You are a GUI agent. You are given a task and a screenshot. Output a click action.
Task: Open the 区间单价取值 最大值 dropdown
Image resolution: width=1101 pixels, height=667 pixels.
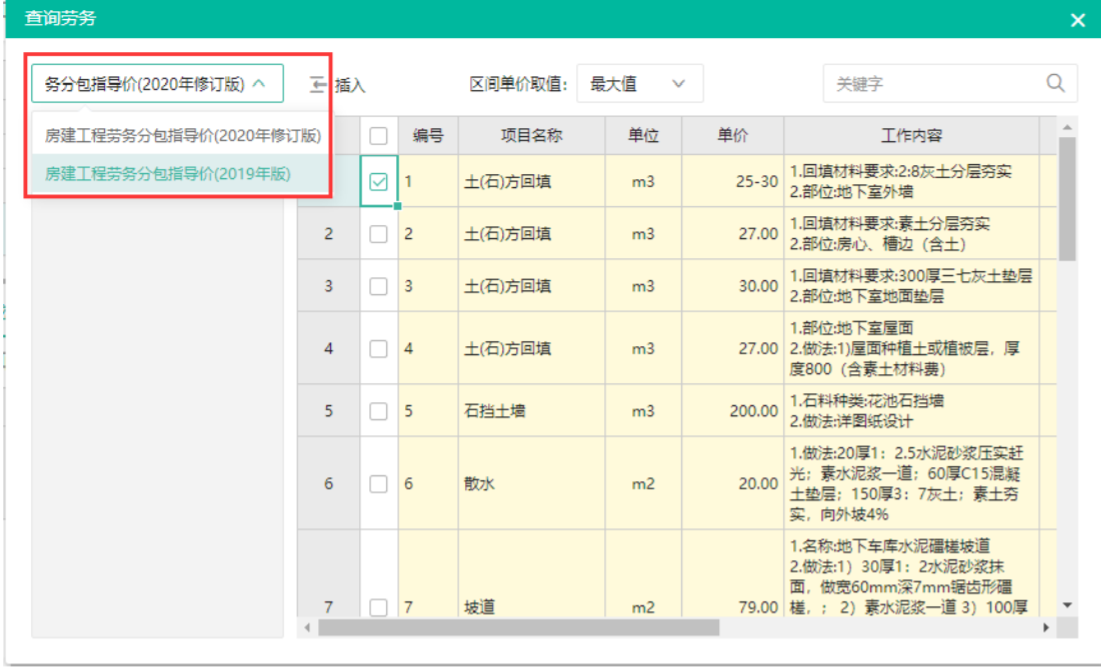pyautogui.click(x=640, y=84)
